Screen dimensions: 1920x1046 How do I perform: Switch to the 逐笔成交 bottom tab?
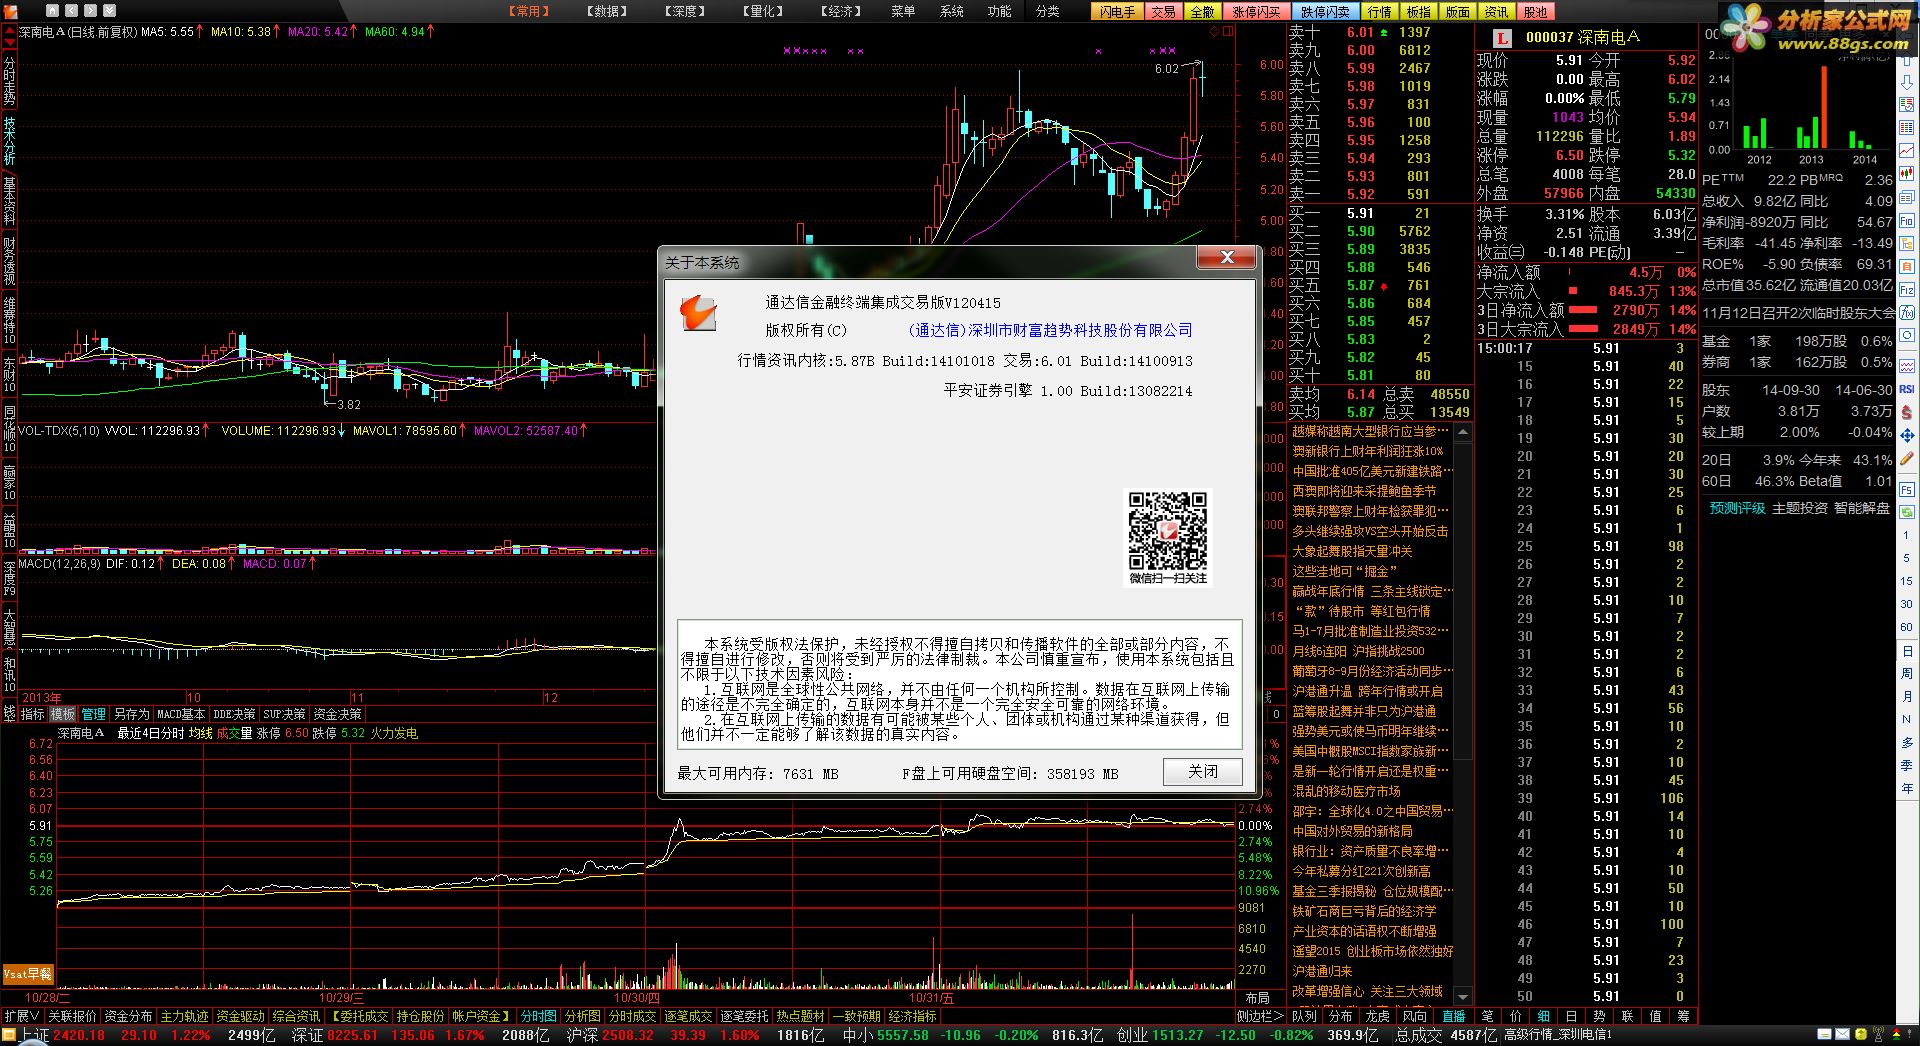coord(688,1016)
